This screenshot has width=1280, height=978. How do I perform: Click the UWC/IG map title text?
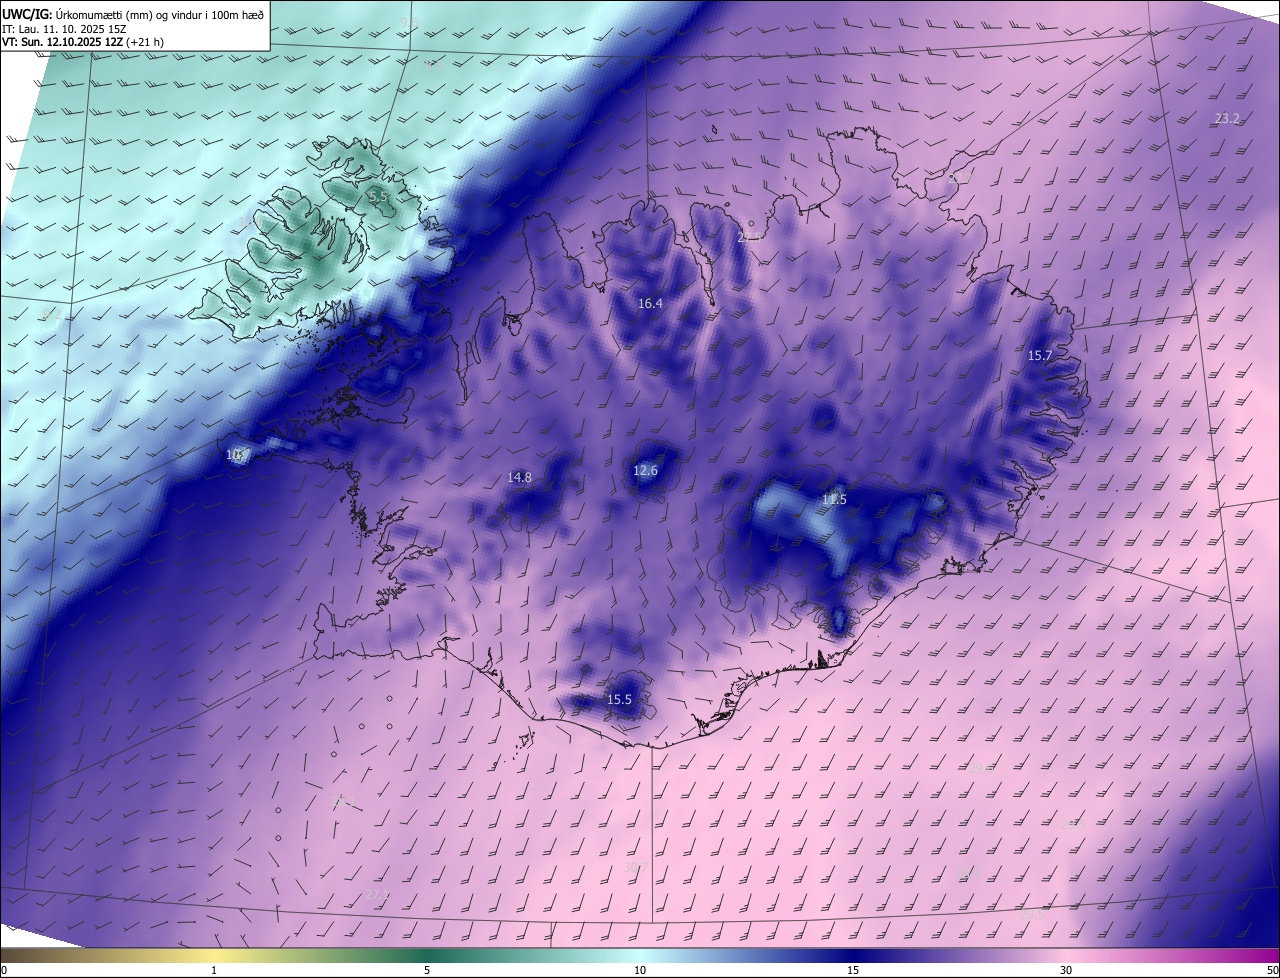[135, 13]
